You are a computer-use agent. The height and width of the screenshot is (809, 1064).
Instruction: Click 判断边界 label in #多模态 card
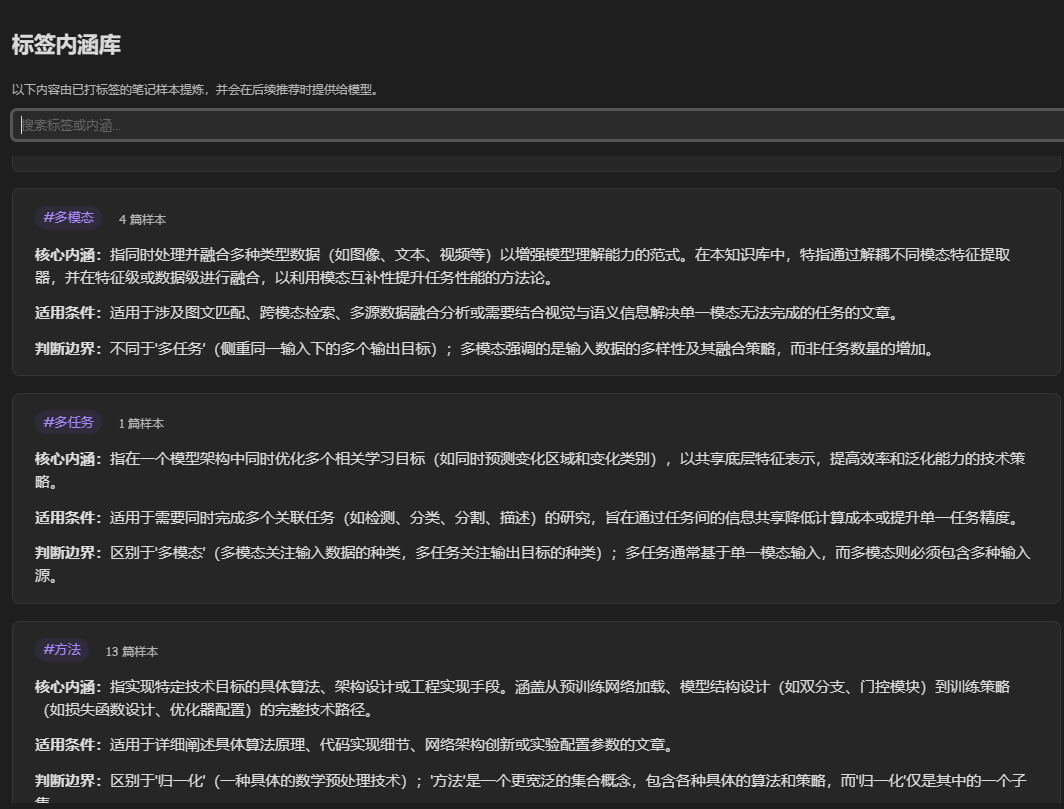(68, 349)
